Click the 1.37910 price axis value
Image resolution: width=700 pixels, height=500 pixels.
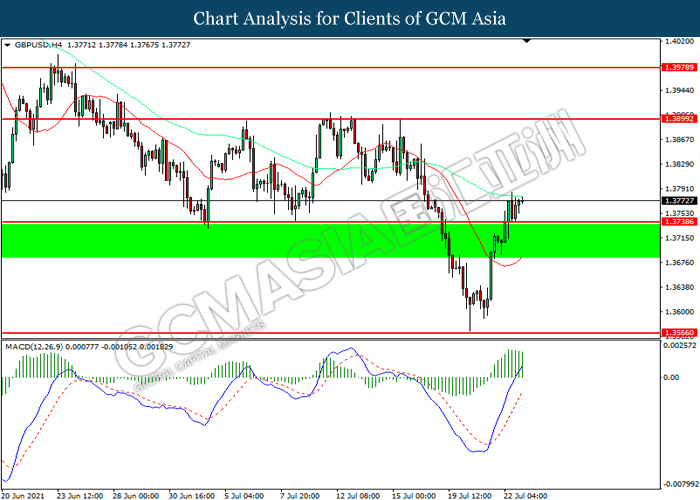coord(679,189)
